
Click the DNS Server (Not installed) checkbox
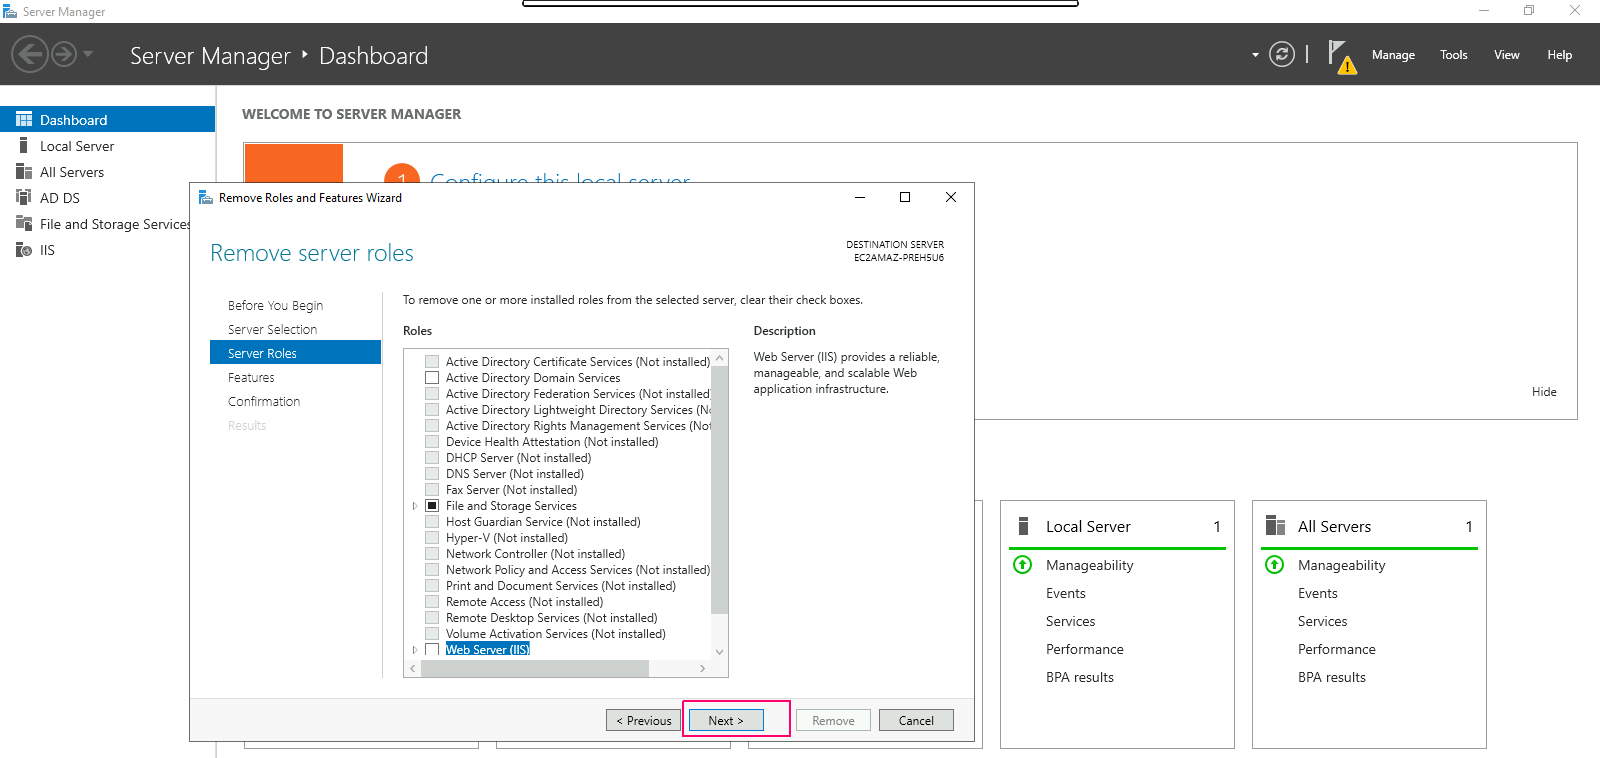click(x=432, y=474)
